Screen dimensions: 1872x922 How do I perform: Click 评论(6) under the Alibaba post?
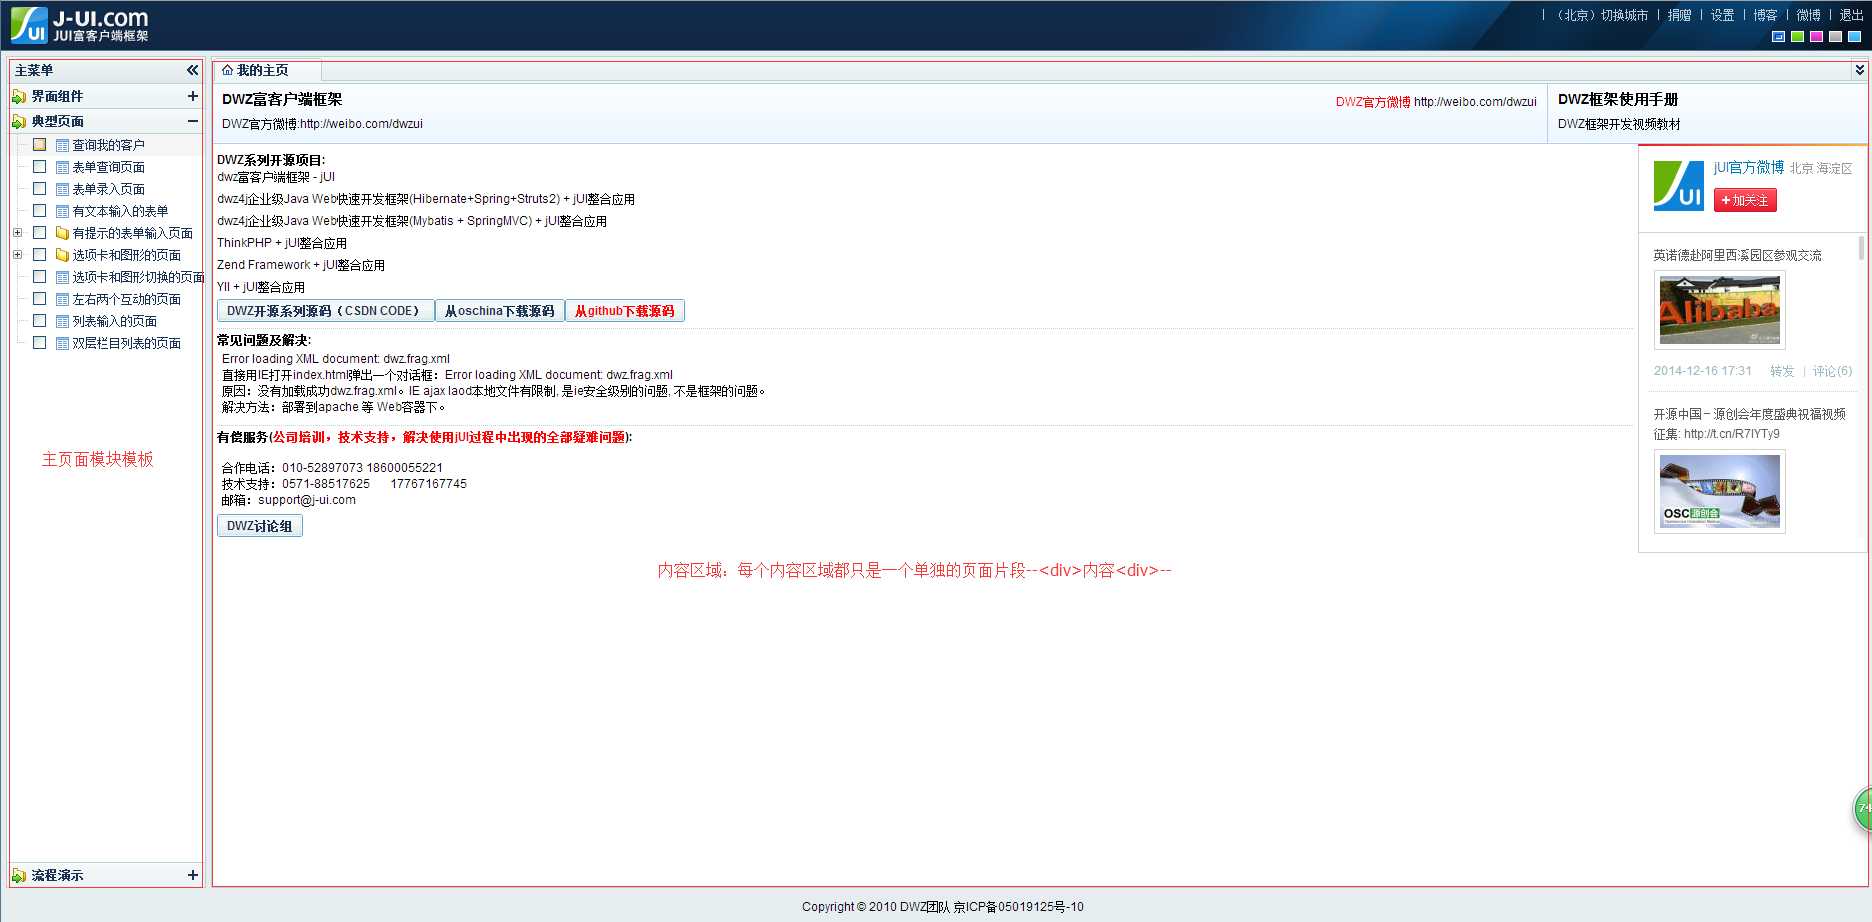click(x=1832, y=371)
